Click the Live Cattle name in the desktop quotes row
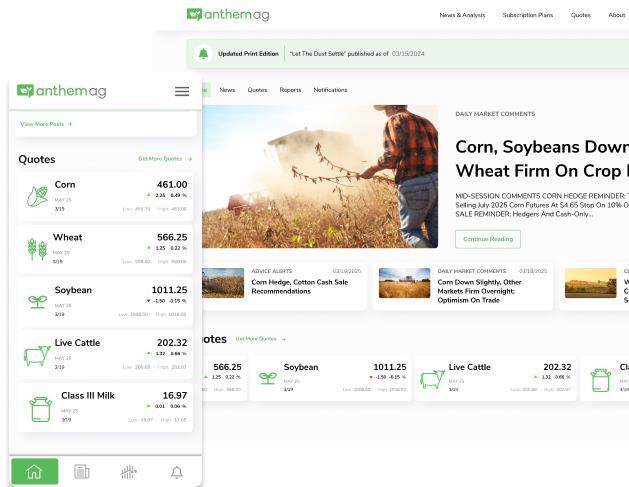Viewport: 629px width, 487px height. pos(469,367)
